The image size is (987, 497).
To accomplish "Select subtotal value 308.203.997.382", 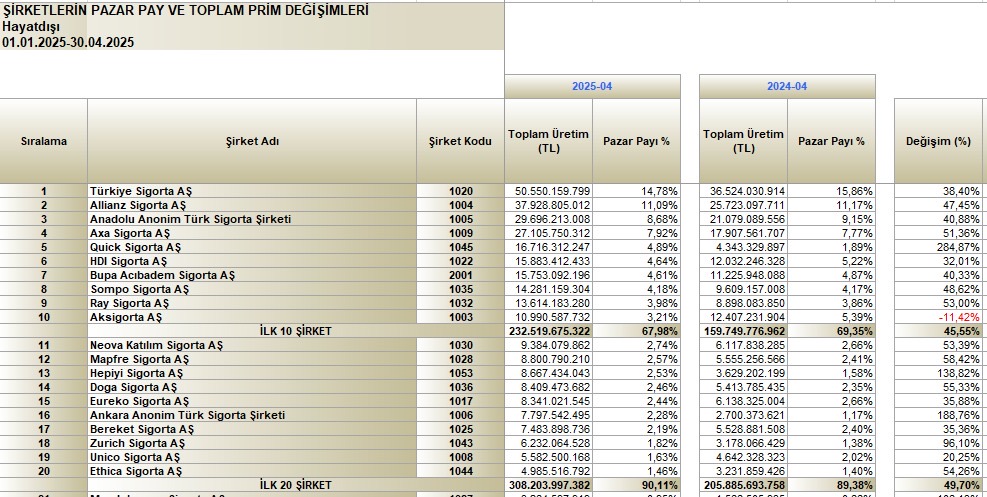I will click(548, 485).
